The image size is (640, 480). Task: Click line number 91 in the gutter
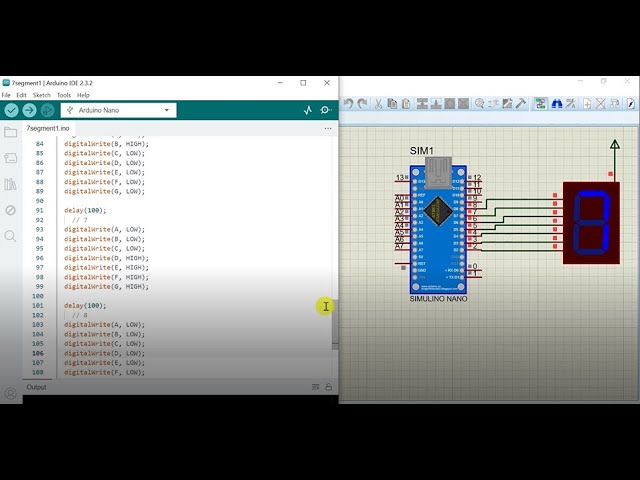39,211
